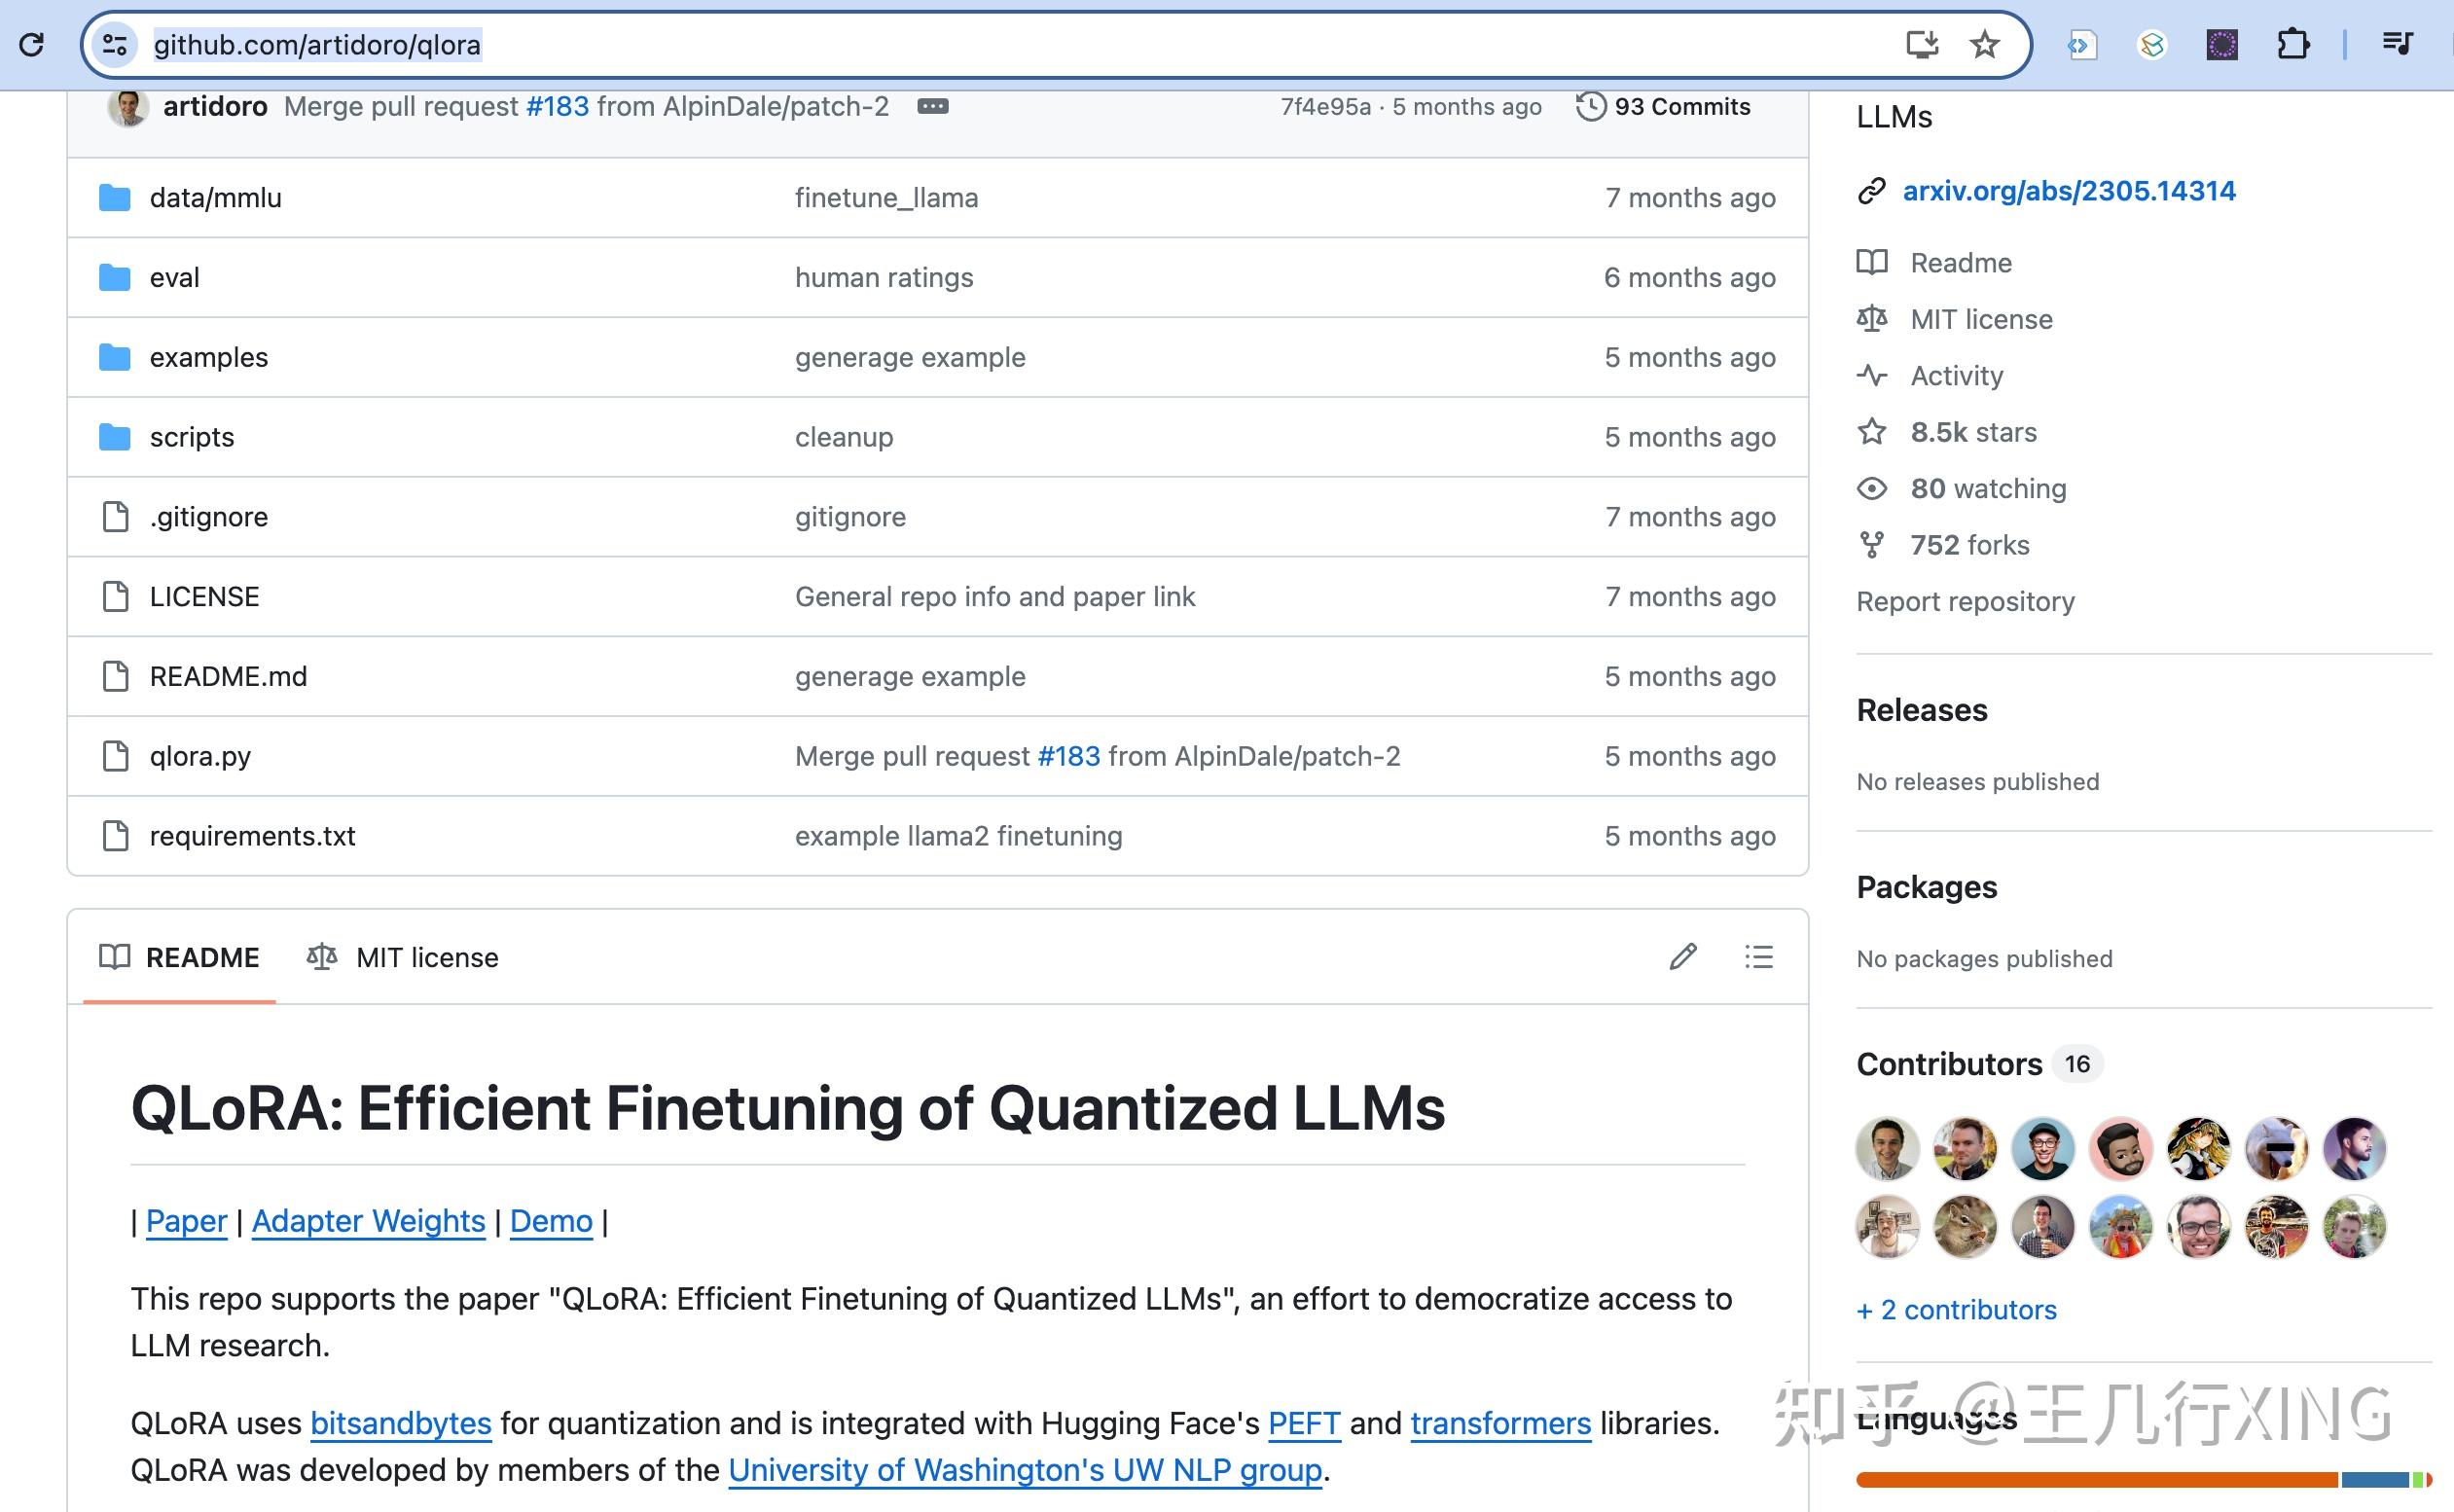This screenshot has height=1512, width=2454.
Task: Reload the page
Action: [33, 44]
